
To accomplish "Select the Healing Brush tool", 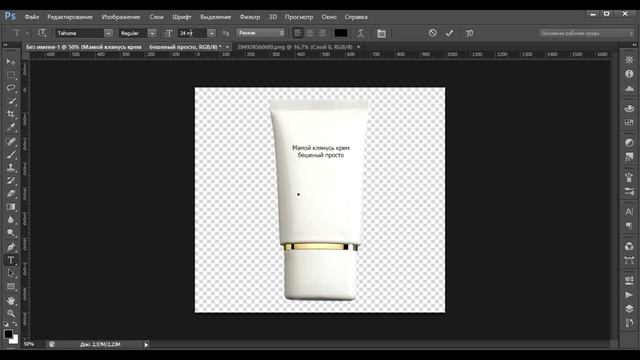I will point(11,141).
